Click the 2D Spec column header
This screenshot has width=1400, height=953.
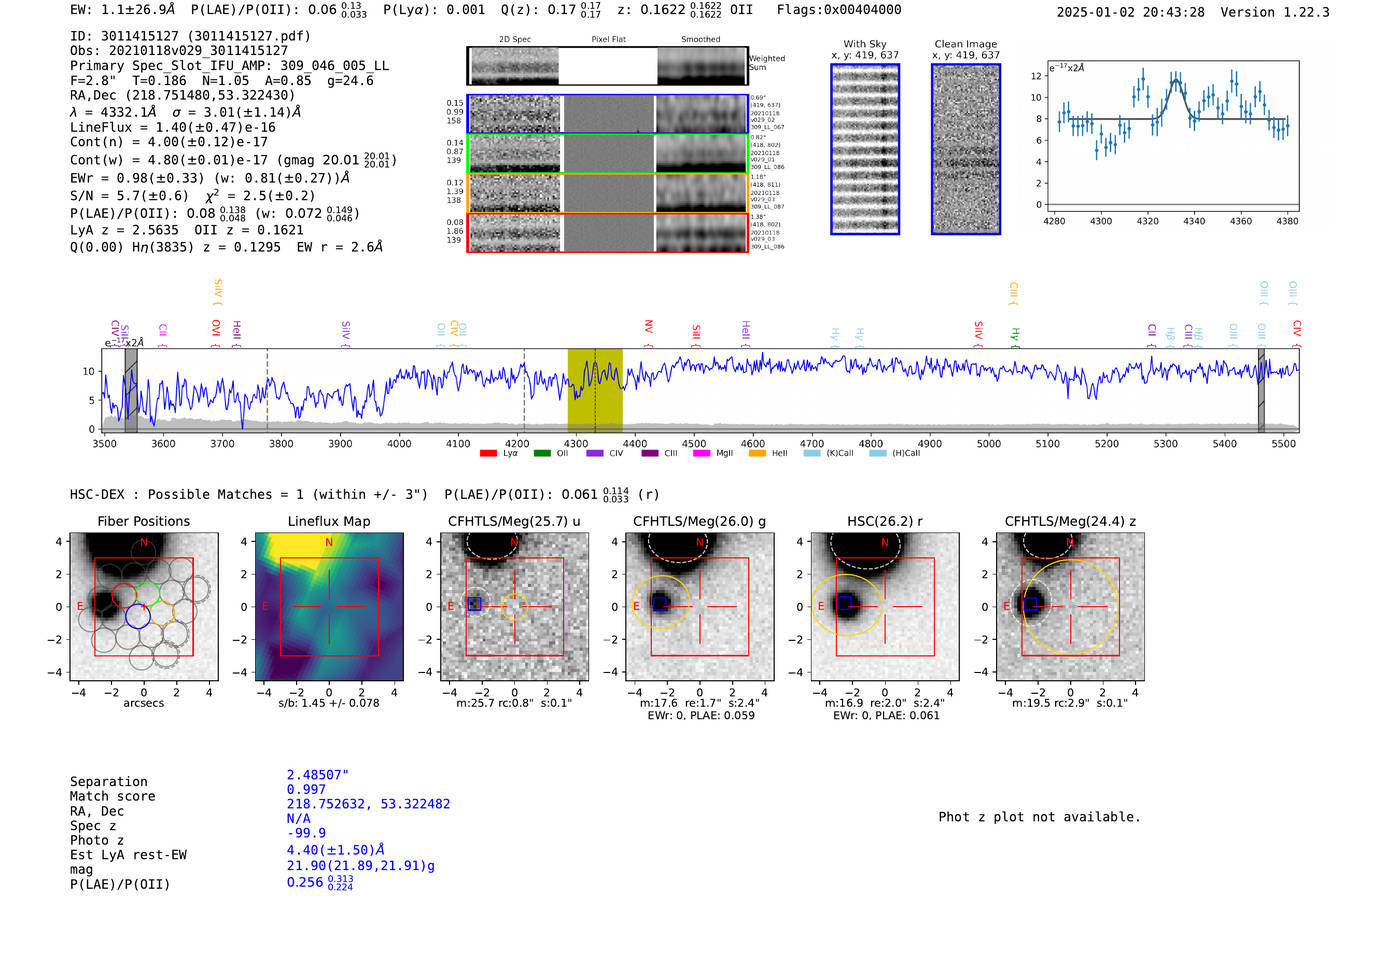[x=515, y=40]
